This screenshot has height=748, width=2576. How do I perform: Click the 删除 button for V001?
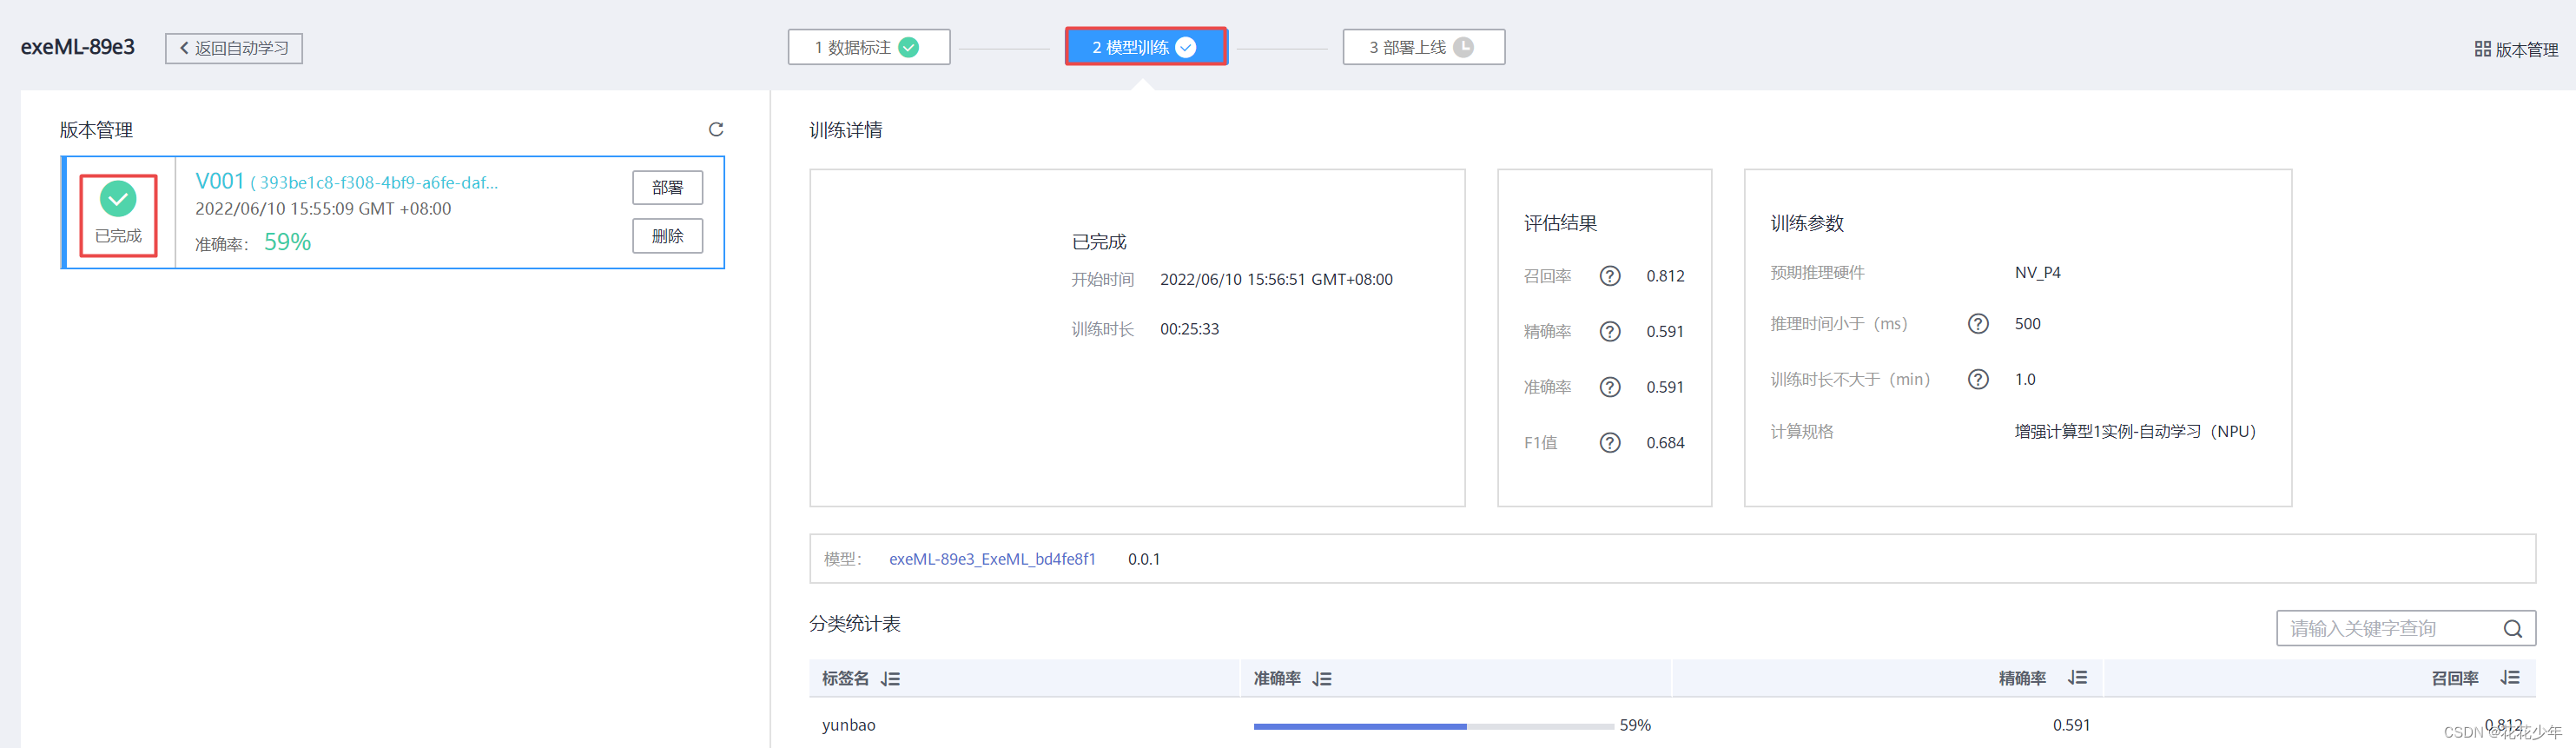click(667, 236)
